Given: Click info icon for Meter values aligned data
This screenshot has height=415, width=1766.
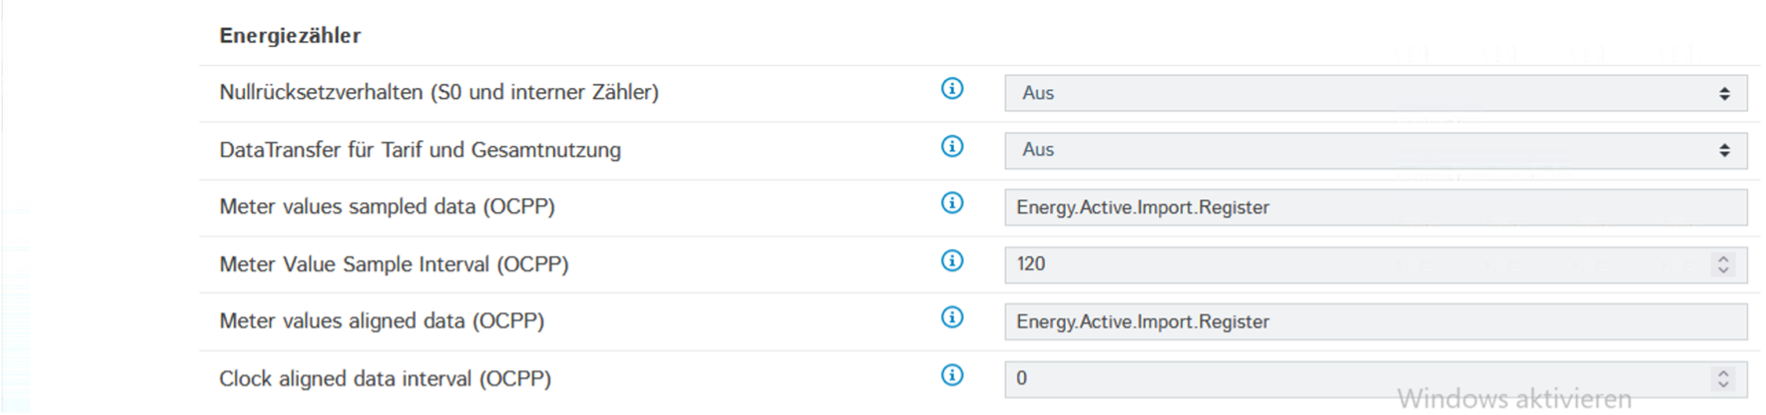Looking at the screenshot, I should [x=952, y=318].
